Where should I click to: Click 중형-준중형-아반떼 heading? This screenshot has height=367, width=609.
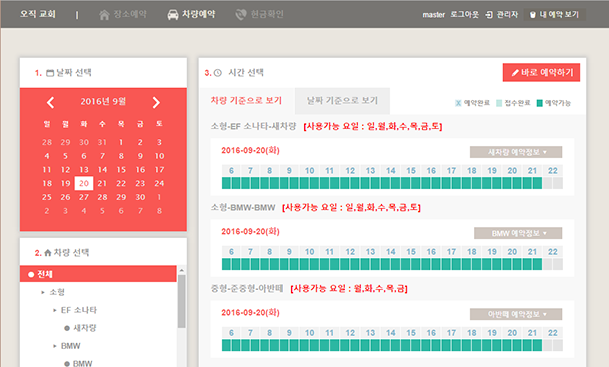click(247, 289)
